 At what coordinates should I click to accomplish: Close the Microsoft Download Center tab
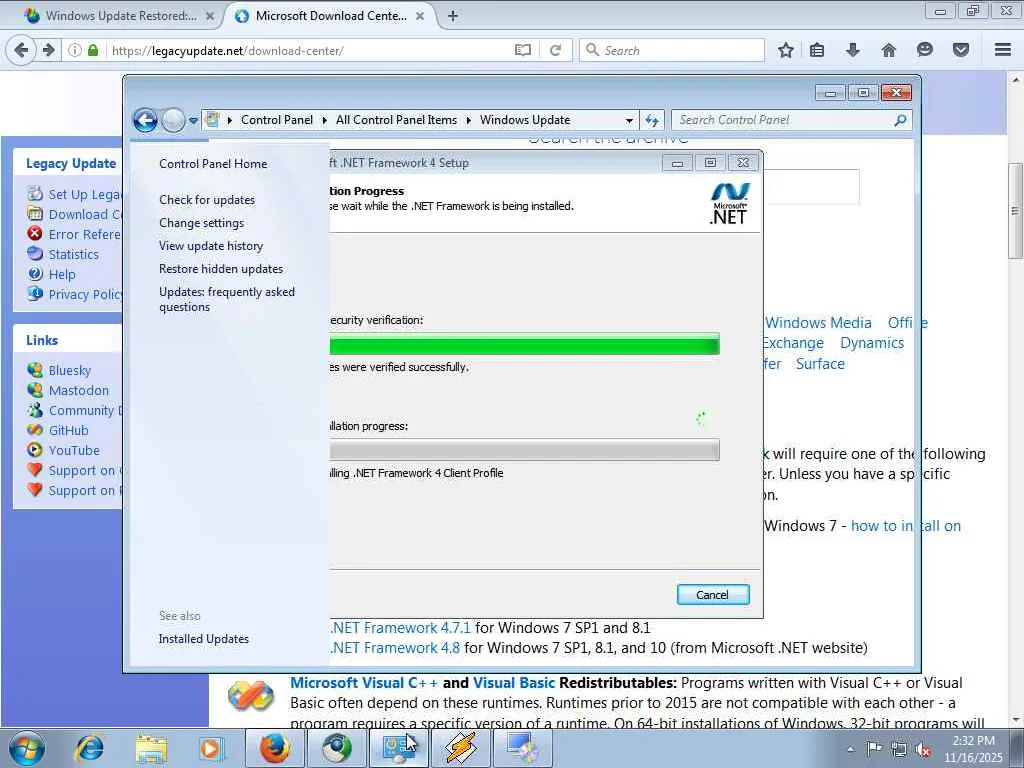click(420, 16)
